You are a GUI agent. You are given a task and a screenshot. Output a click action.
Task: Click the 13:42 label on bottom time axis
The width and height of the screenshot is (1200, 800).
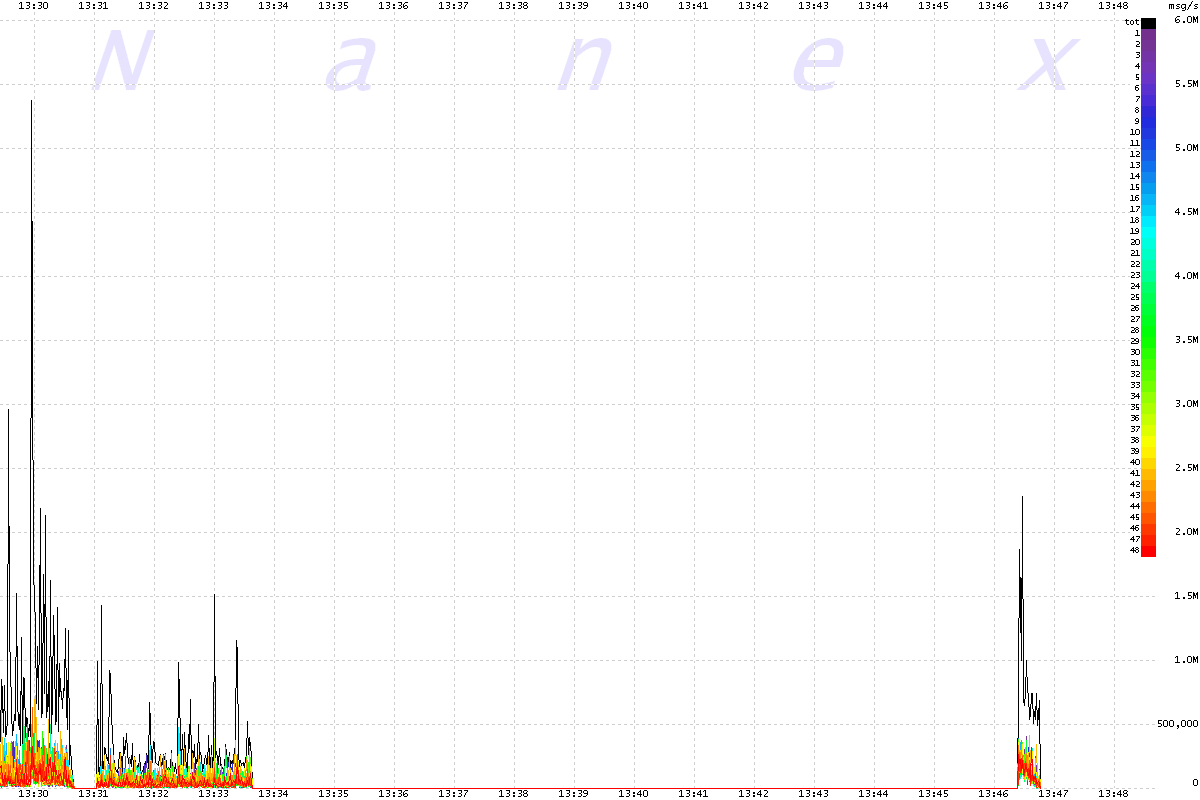coord(753,793)
